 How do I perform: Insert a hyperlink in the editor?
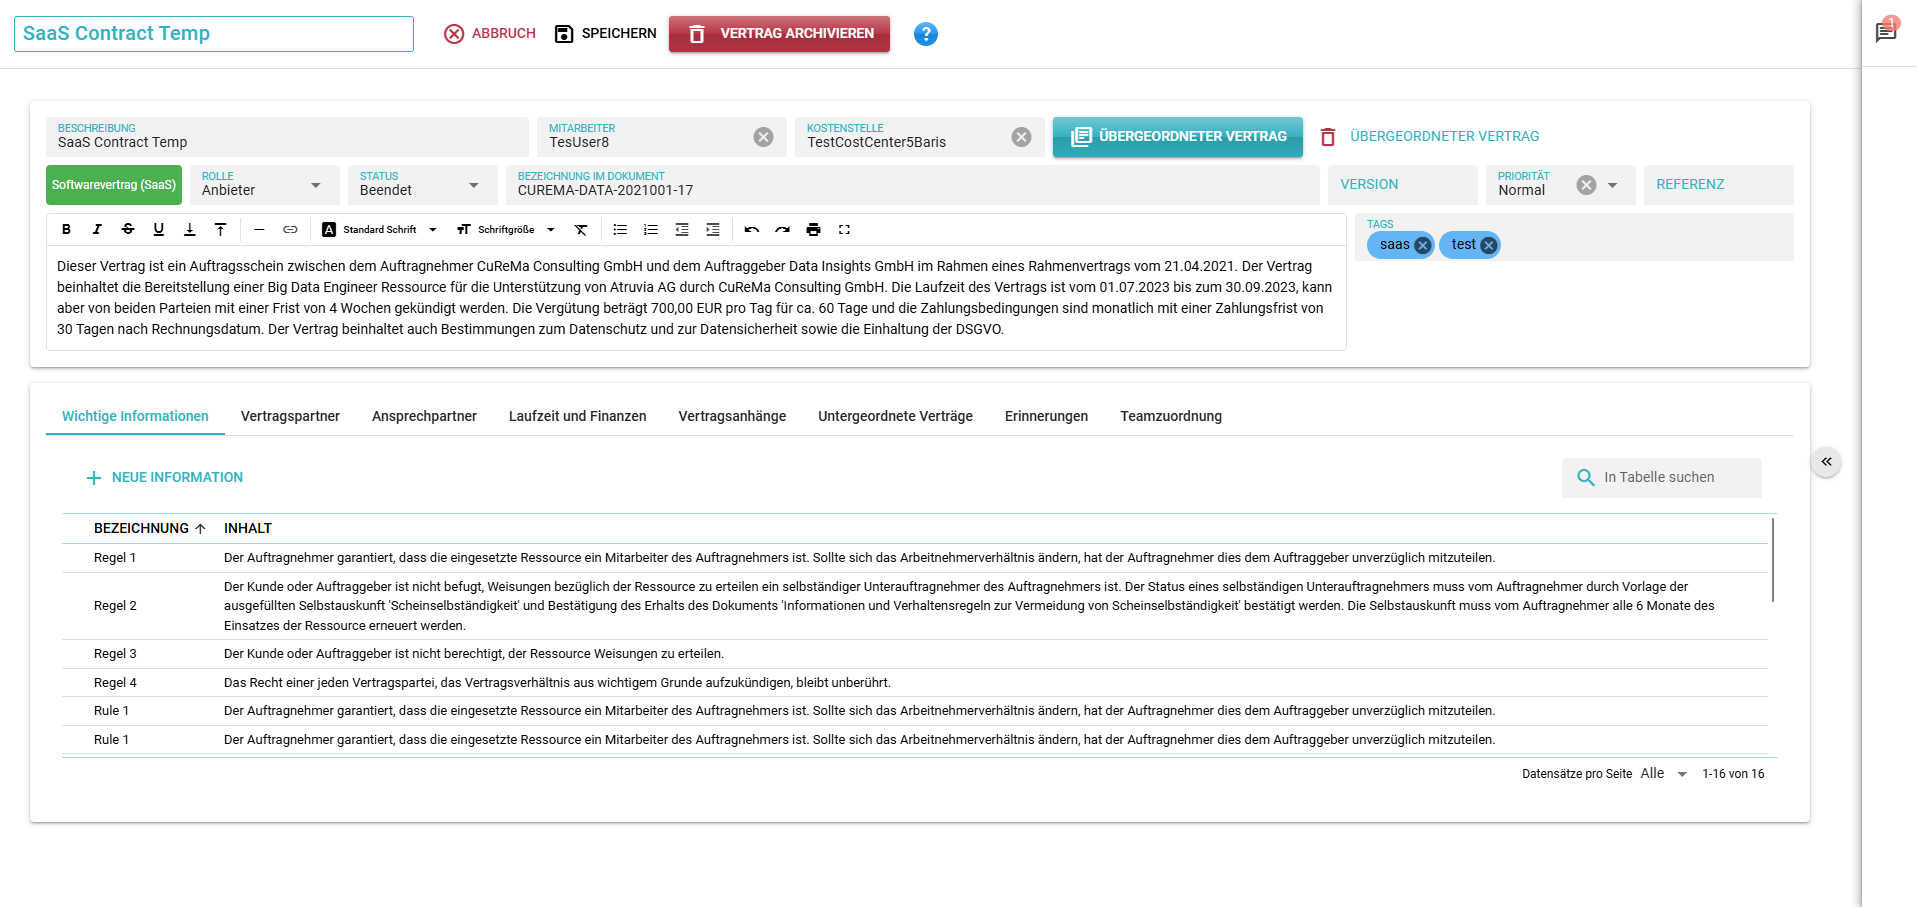click(290, 230)
